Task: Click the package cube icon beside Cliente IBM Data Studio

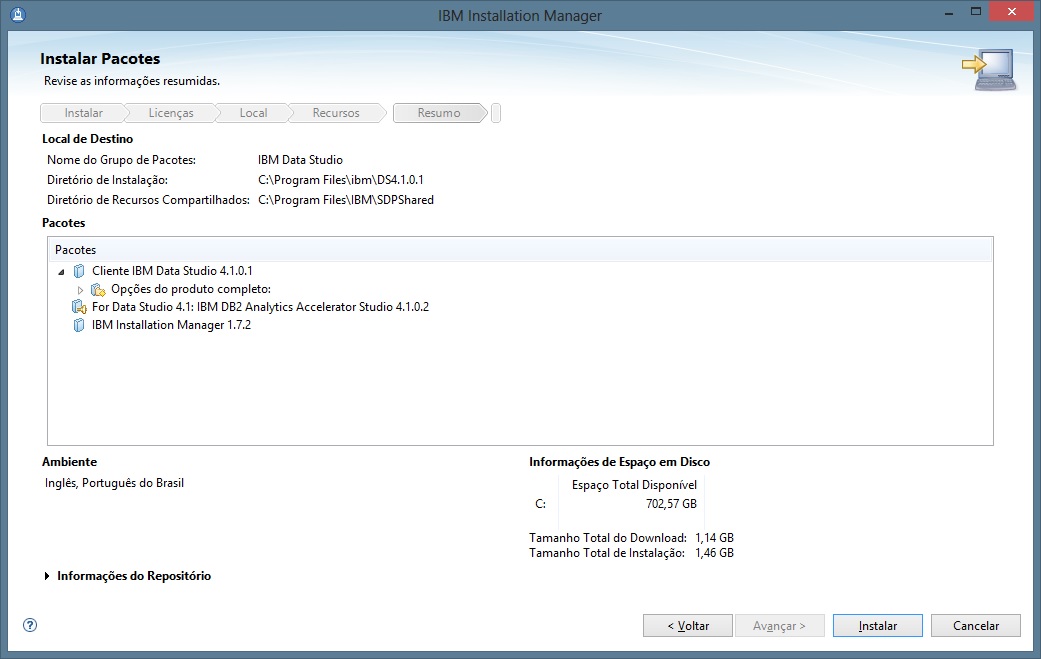Action: pos(79,270)
